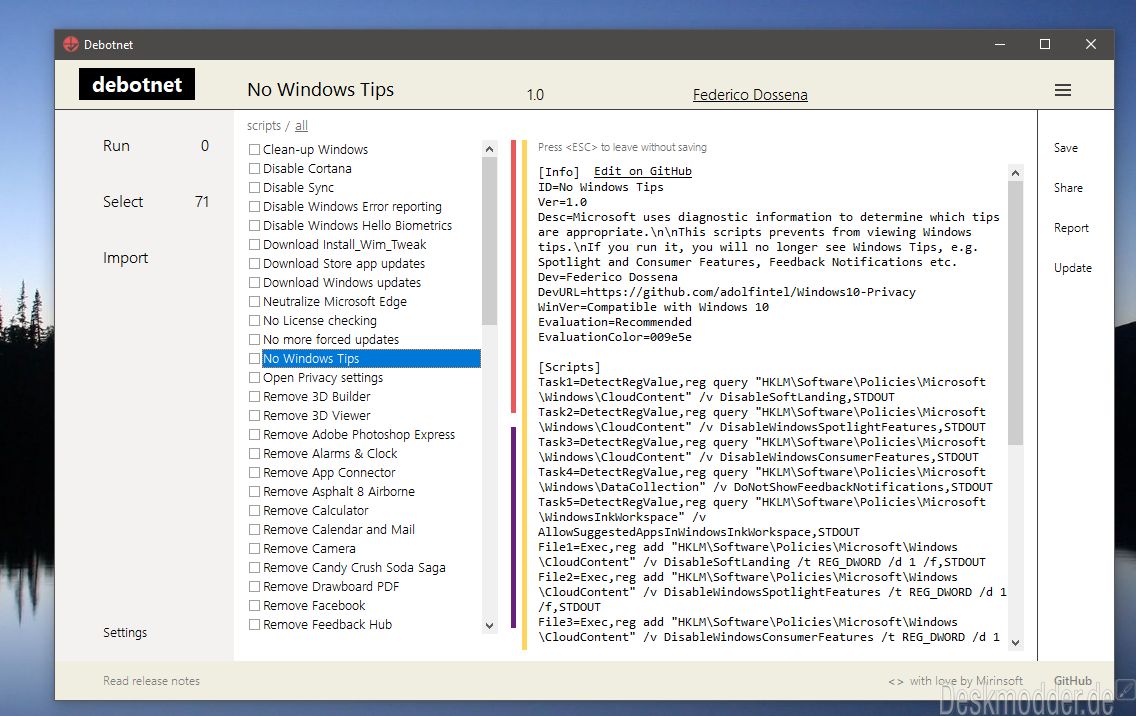Open the hamburger menu icon

click(x=1063, y=90)
